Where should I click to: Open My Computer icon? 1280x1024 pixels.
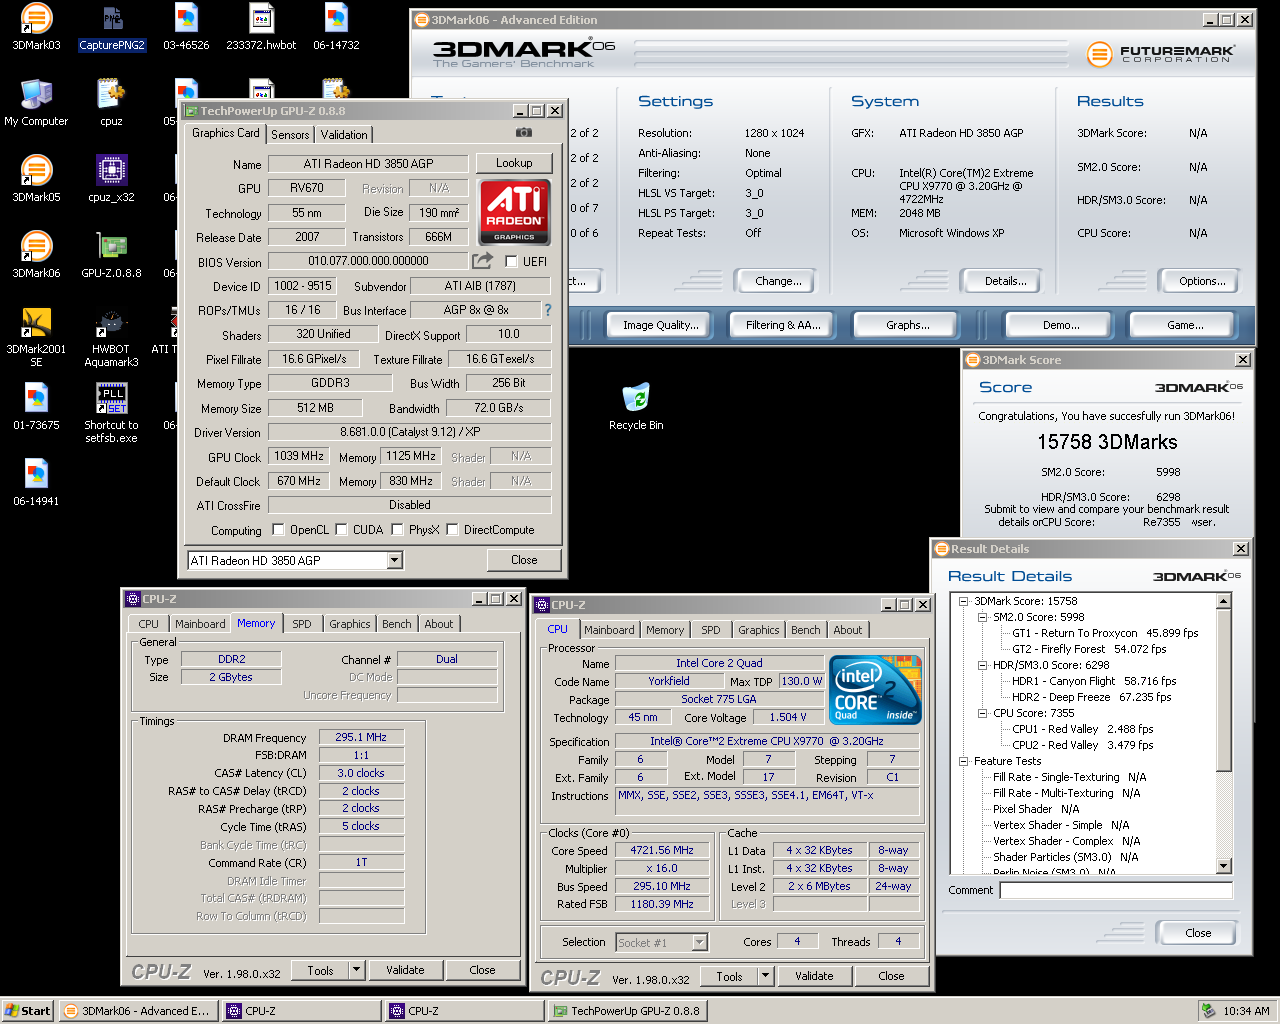tap(36, 103)
